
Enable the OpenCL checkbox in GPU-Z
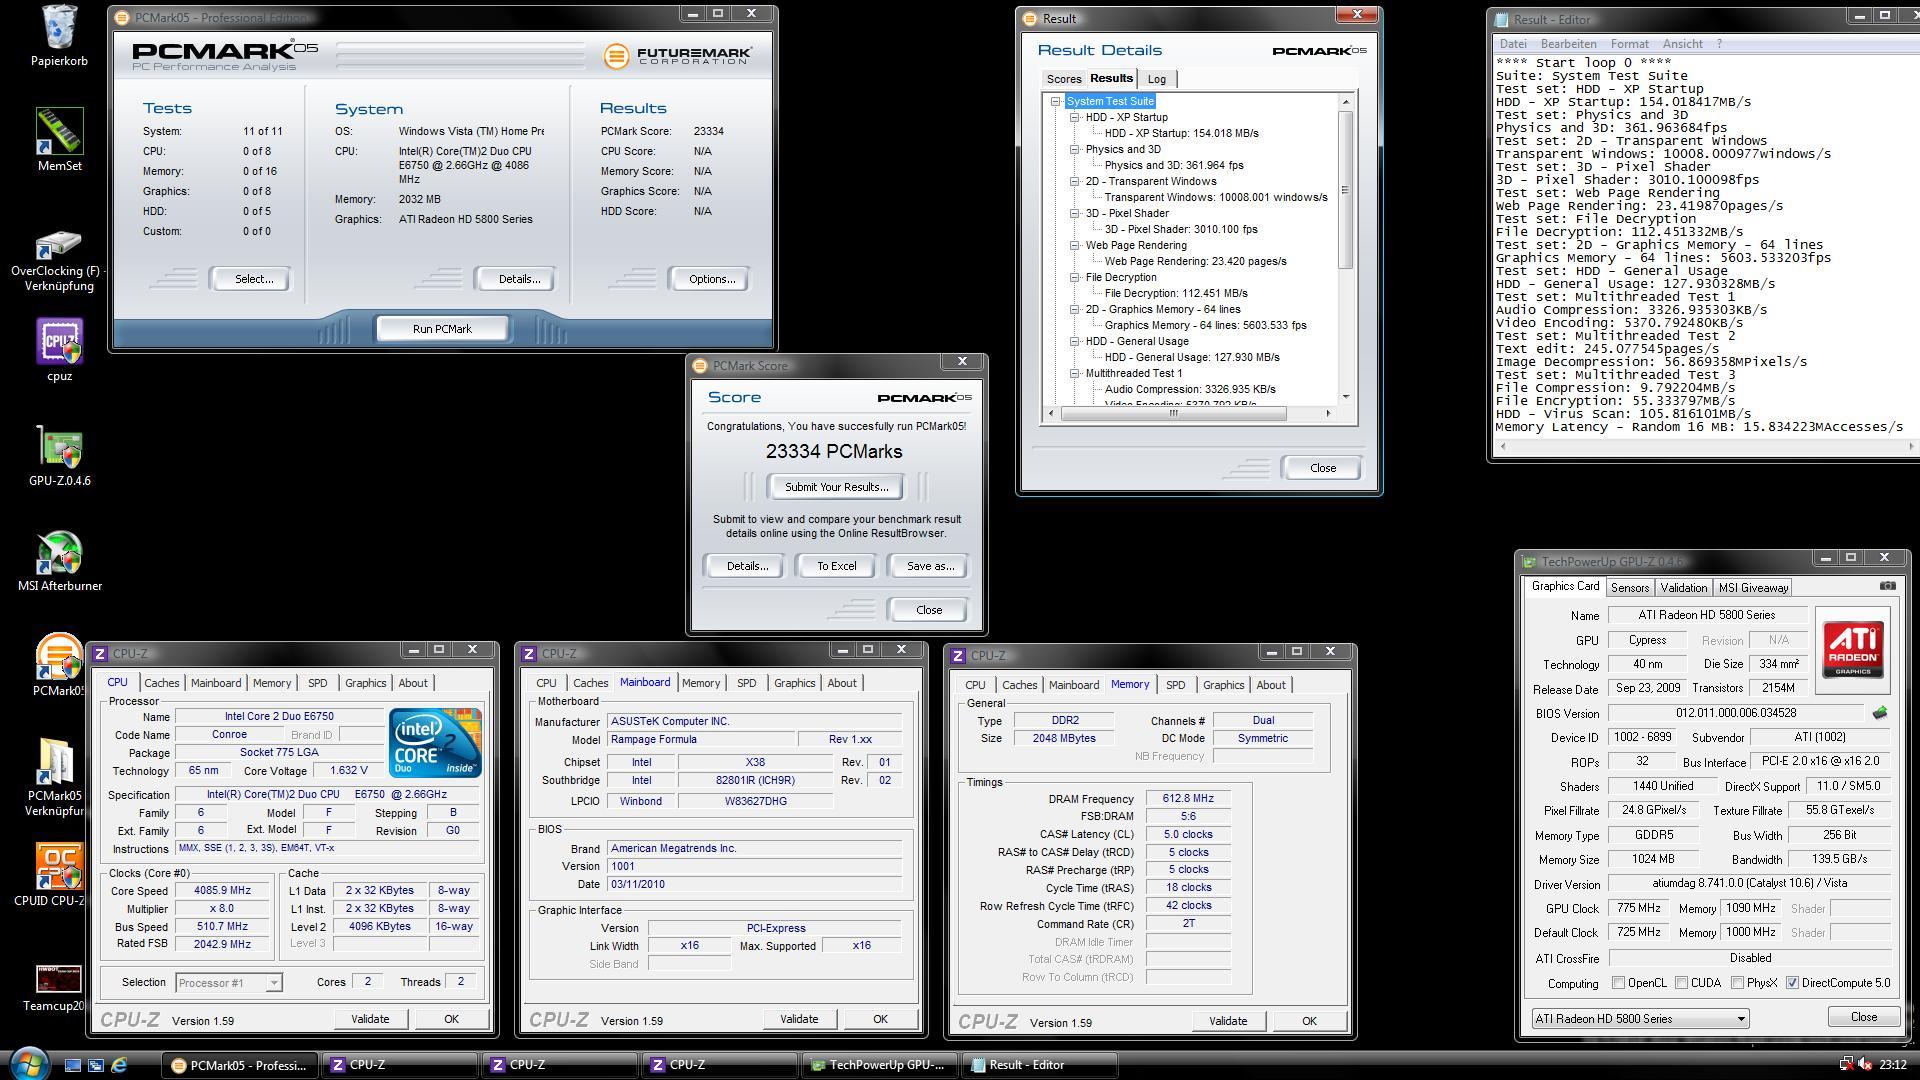1618,983
